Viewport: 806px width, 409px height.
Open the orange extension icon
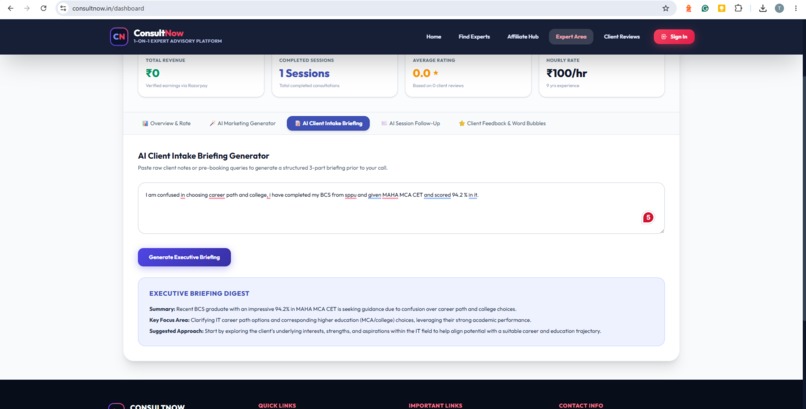tap(689, 8)
